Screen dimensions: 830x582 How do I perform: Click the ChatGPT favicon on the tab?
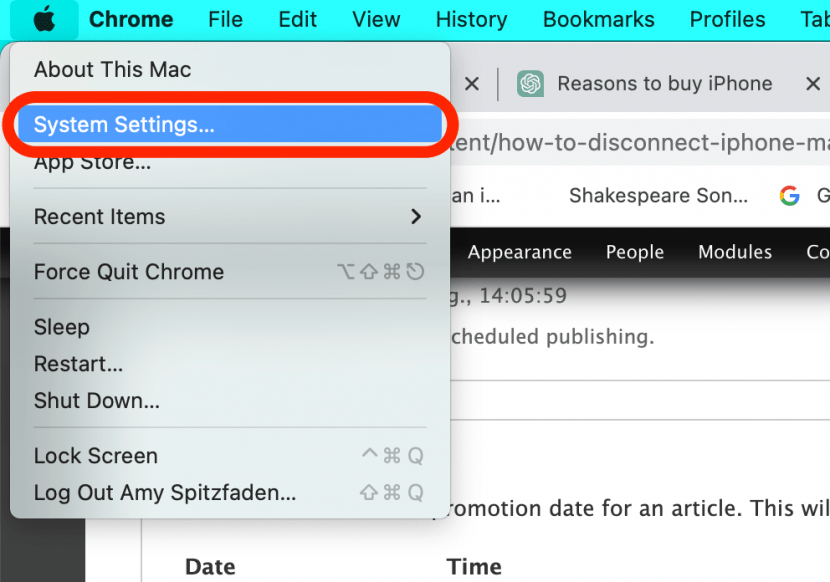click(530, 84)
